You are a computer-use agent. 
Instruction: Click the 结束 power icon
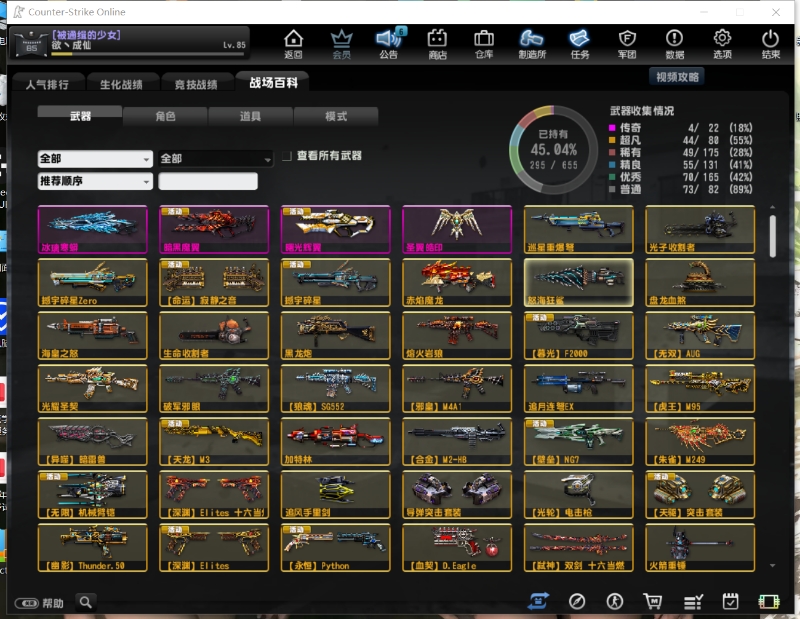point(770,44)
